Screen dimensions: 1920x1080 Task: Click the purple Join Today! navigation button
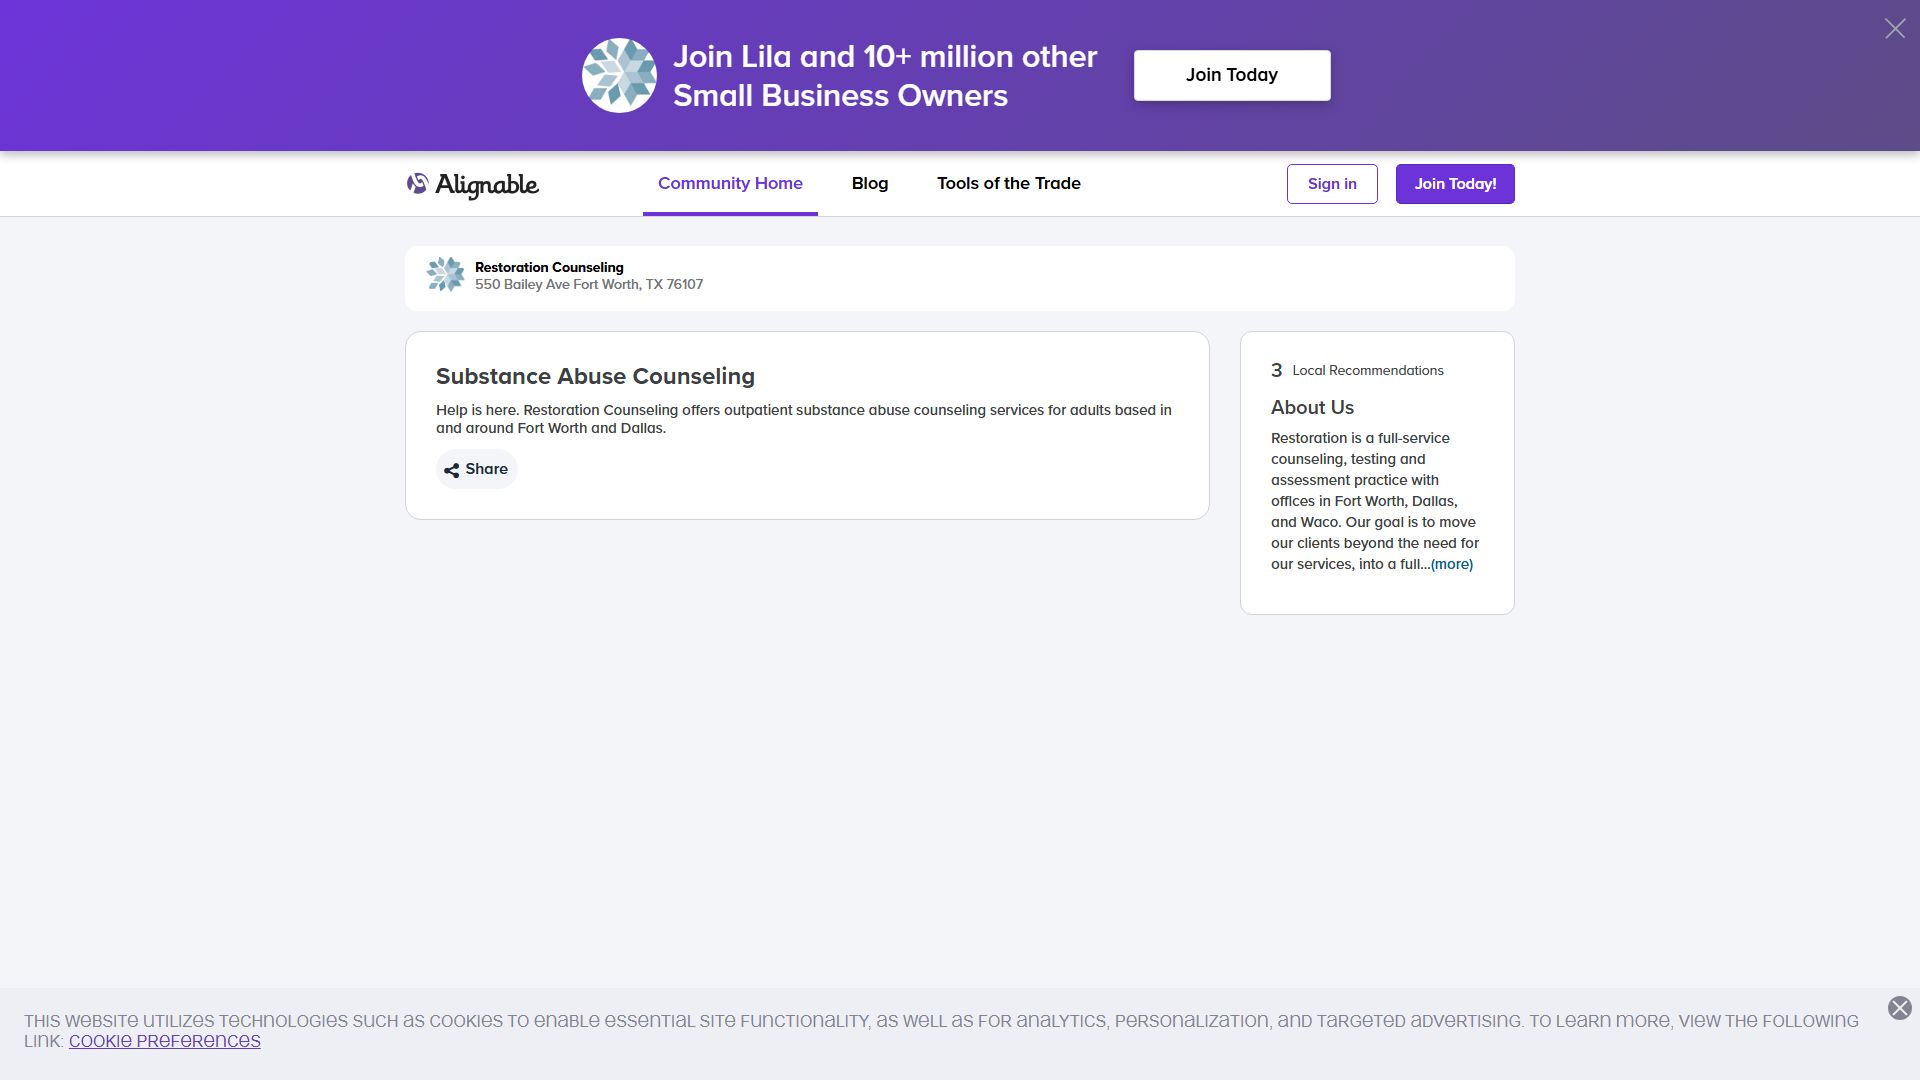(1454, 184)
